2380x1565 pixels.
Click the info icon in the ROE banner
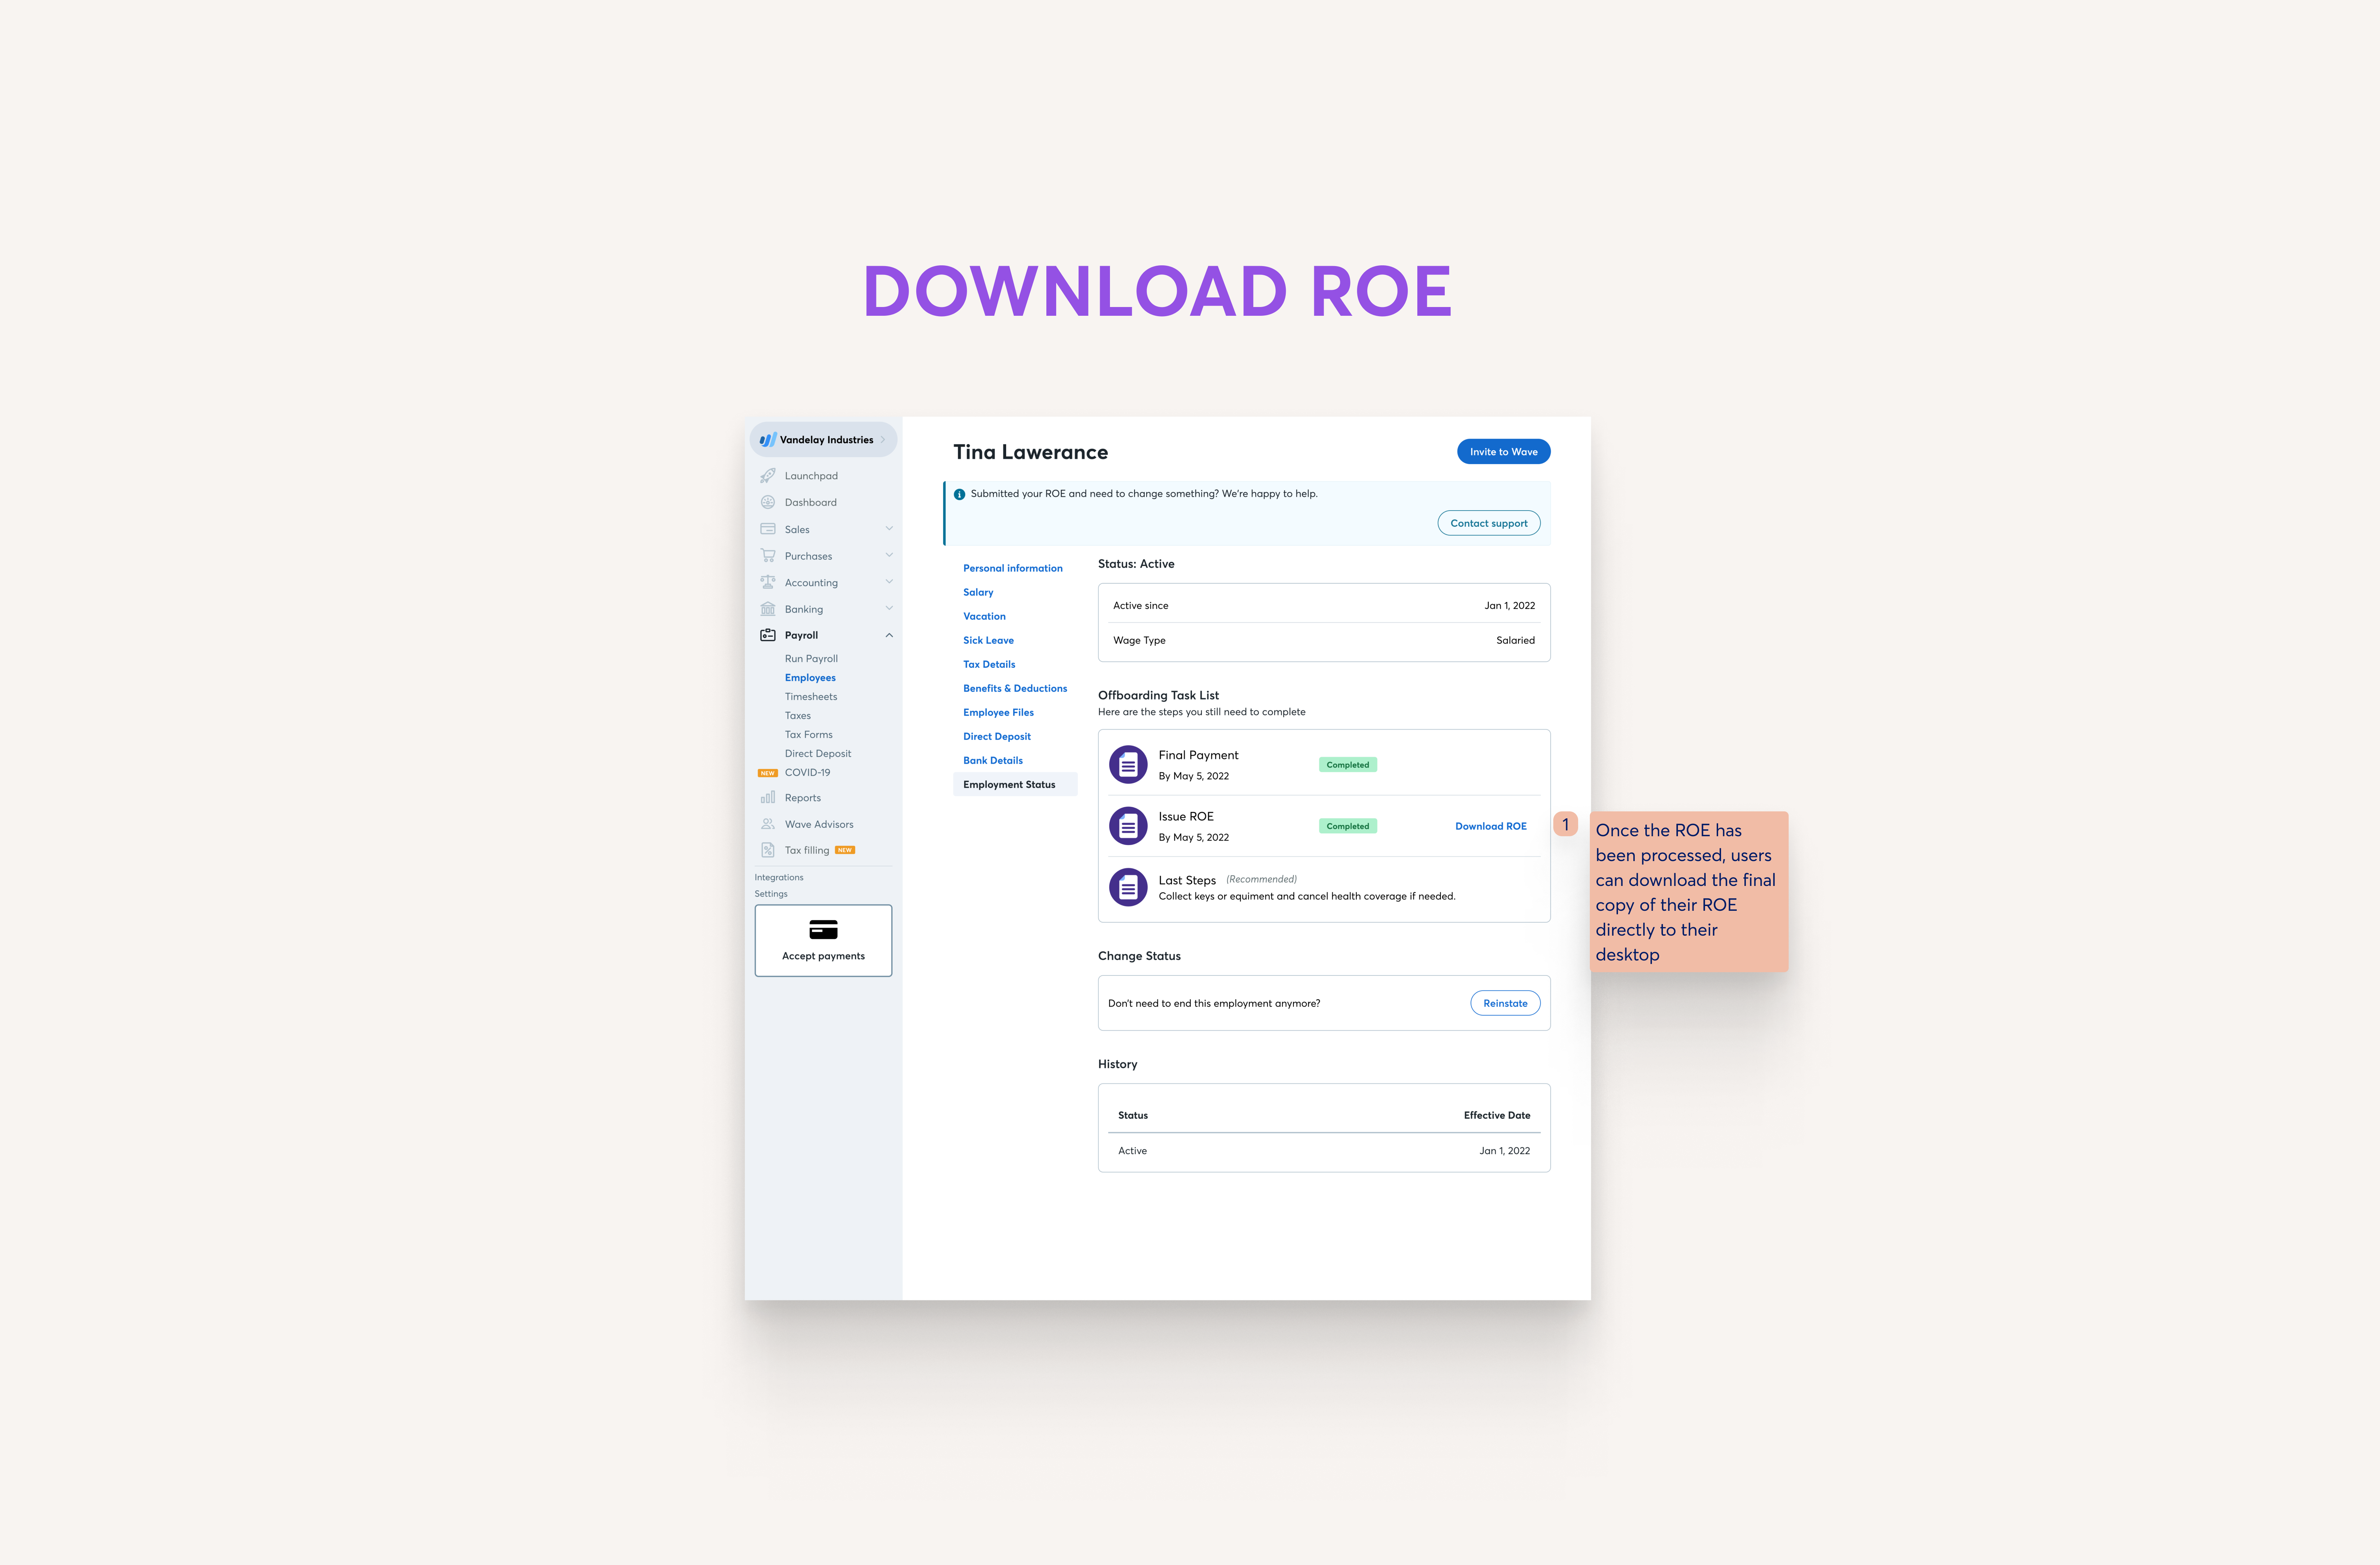coord(959,494)
